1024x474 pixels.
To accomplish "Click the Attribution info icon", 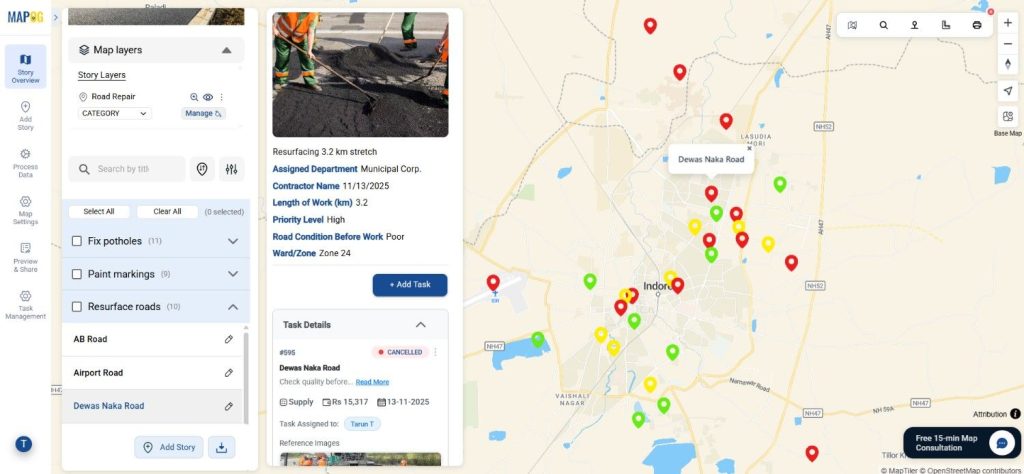I will 1015,414.
